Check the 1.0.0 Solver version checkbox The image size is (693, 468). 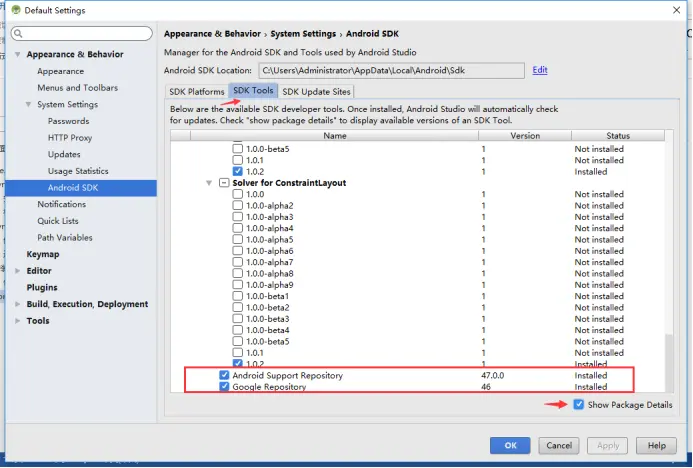coord(238,194)
